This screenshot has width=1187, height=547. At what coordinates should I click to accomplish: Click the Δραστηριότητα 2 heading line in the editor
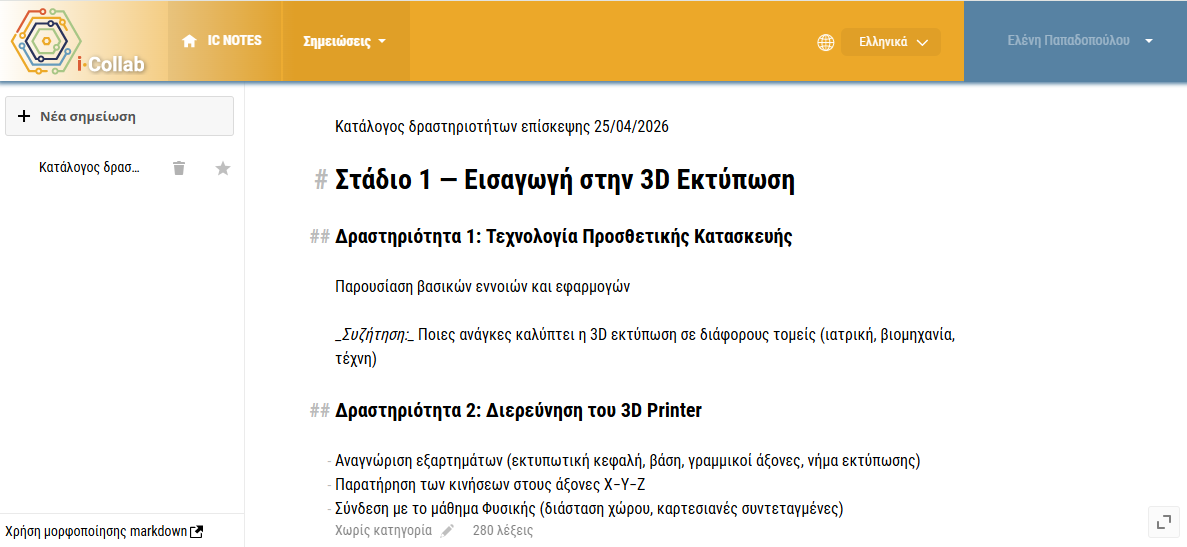(519, 411)
